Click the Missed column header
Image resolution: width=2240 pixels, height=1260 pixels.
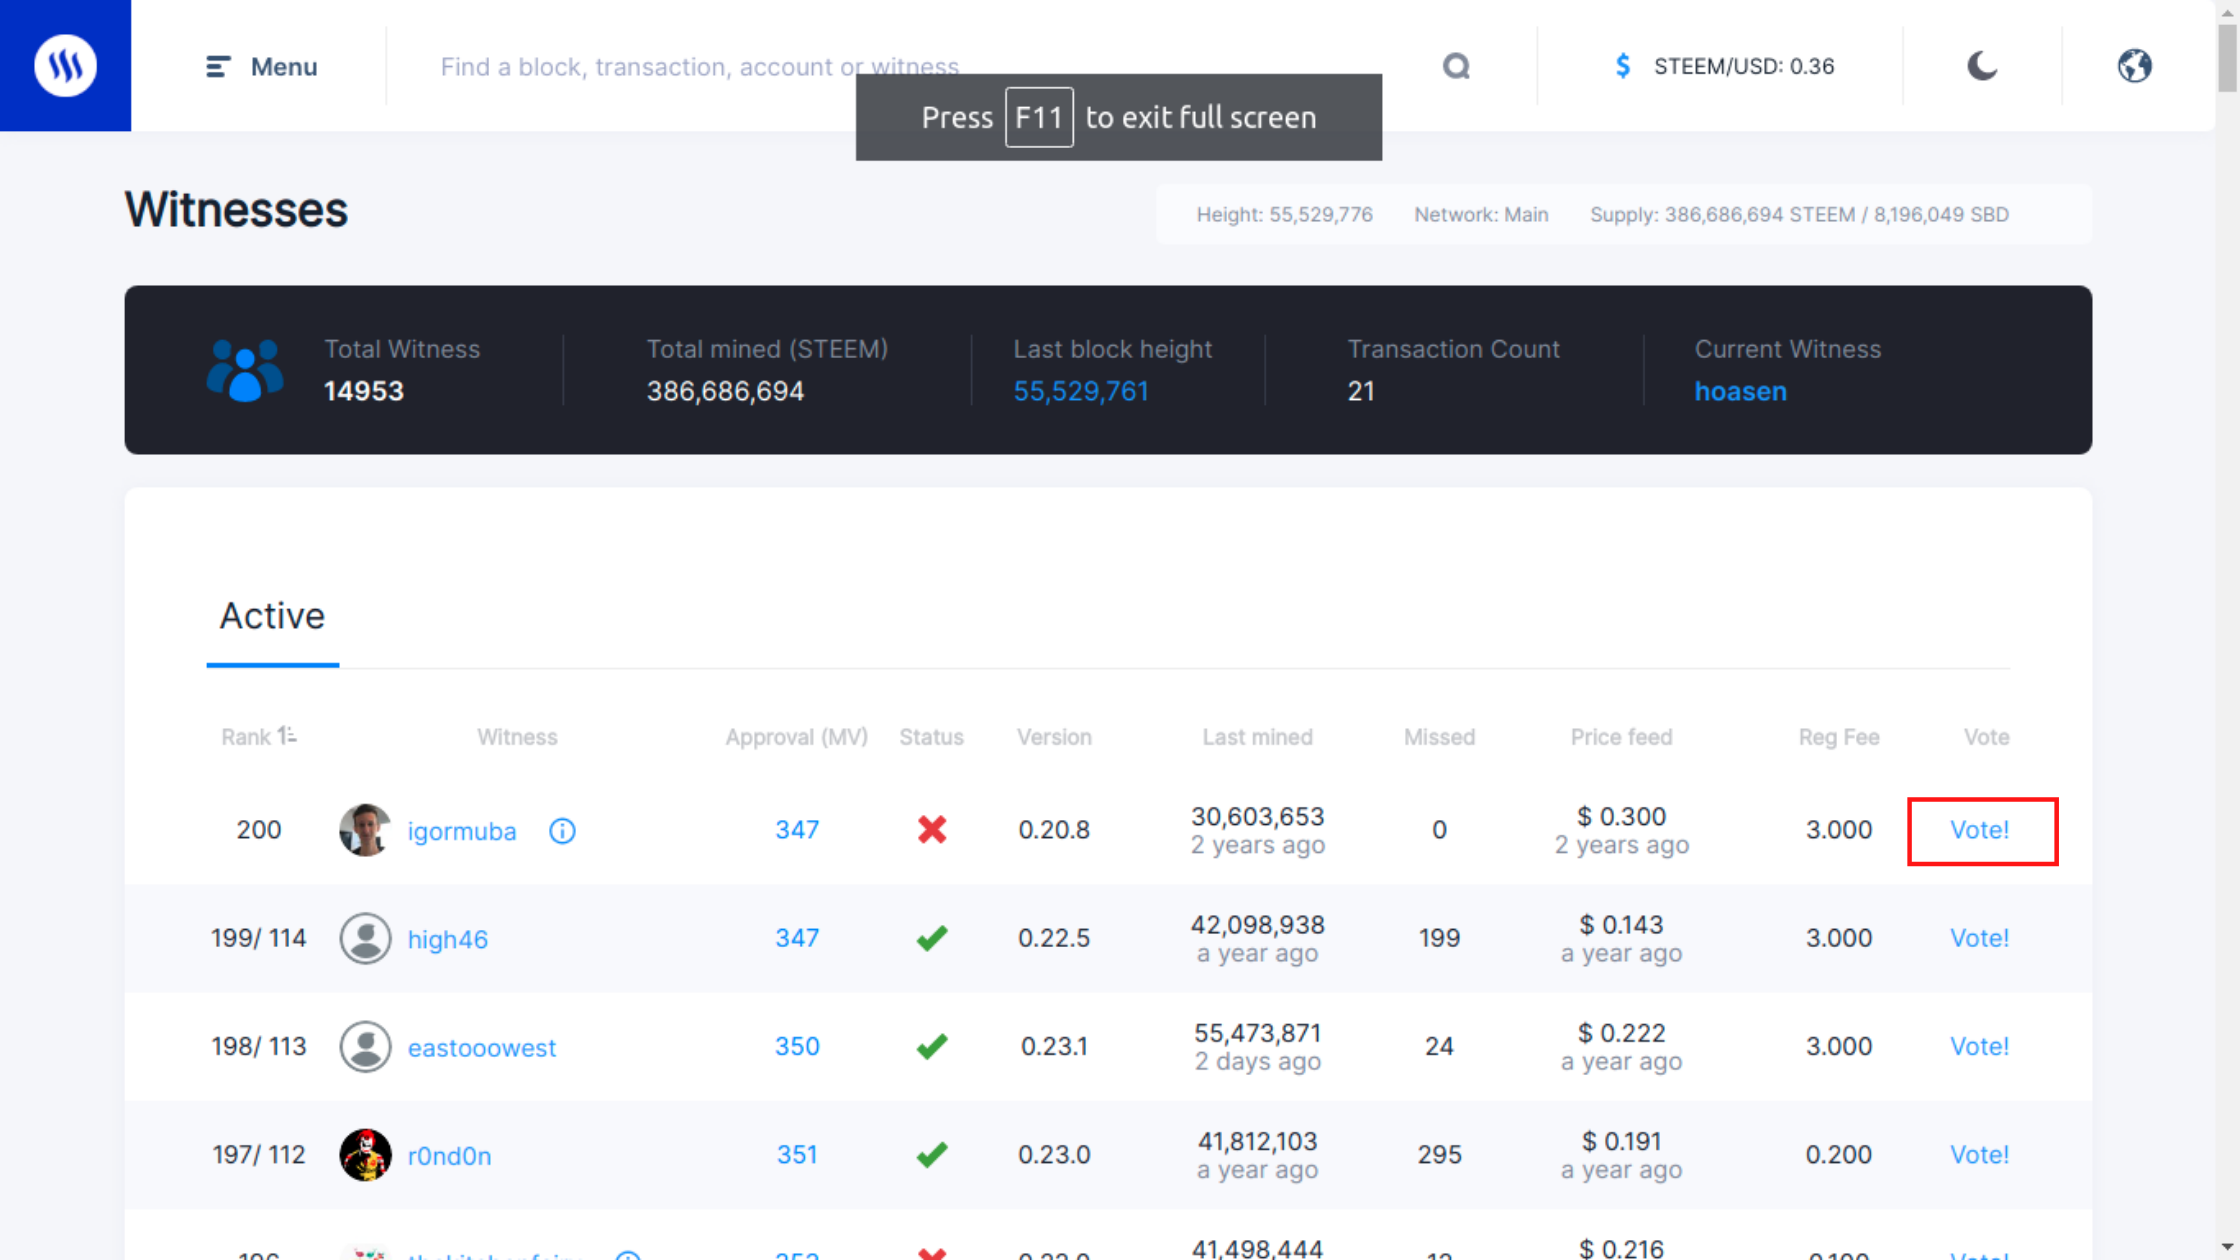click(1439, 737)
